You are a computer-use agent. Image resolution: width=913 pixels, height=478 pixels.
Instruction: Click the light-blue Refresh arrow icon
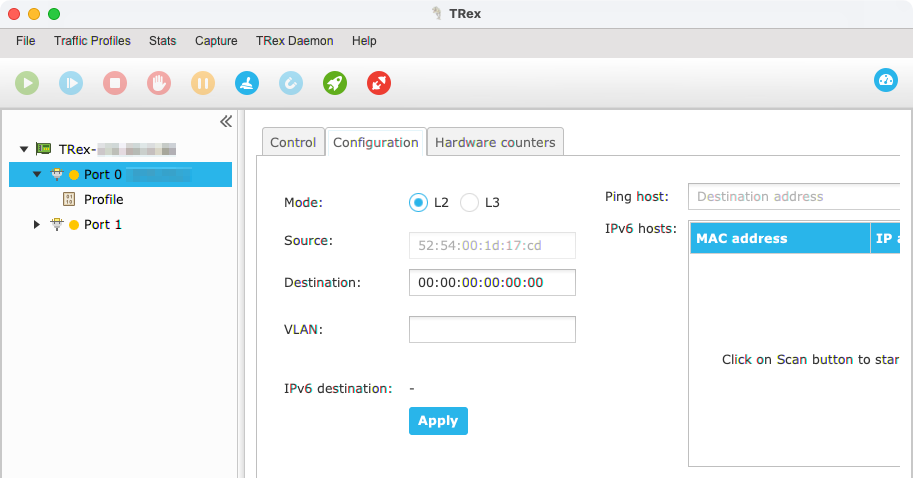pyautogui.click(x=291, y=83)
